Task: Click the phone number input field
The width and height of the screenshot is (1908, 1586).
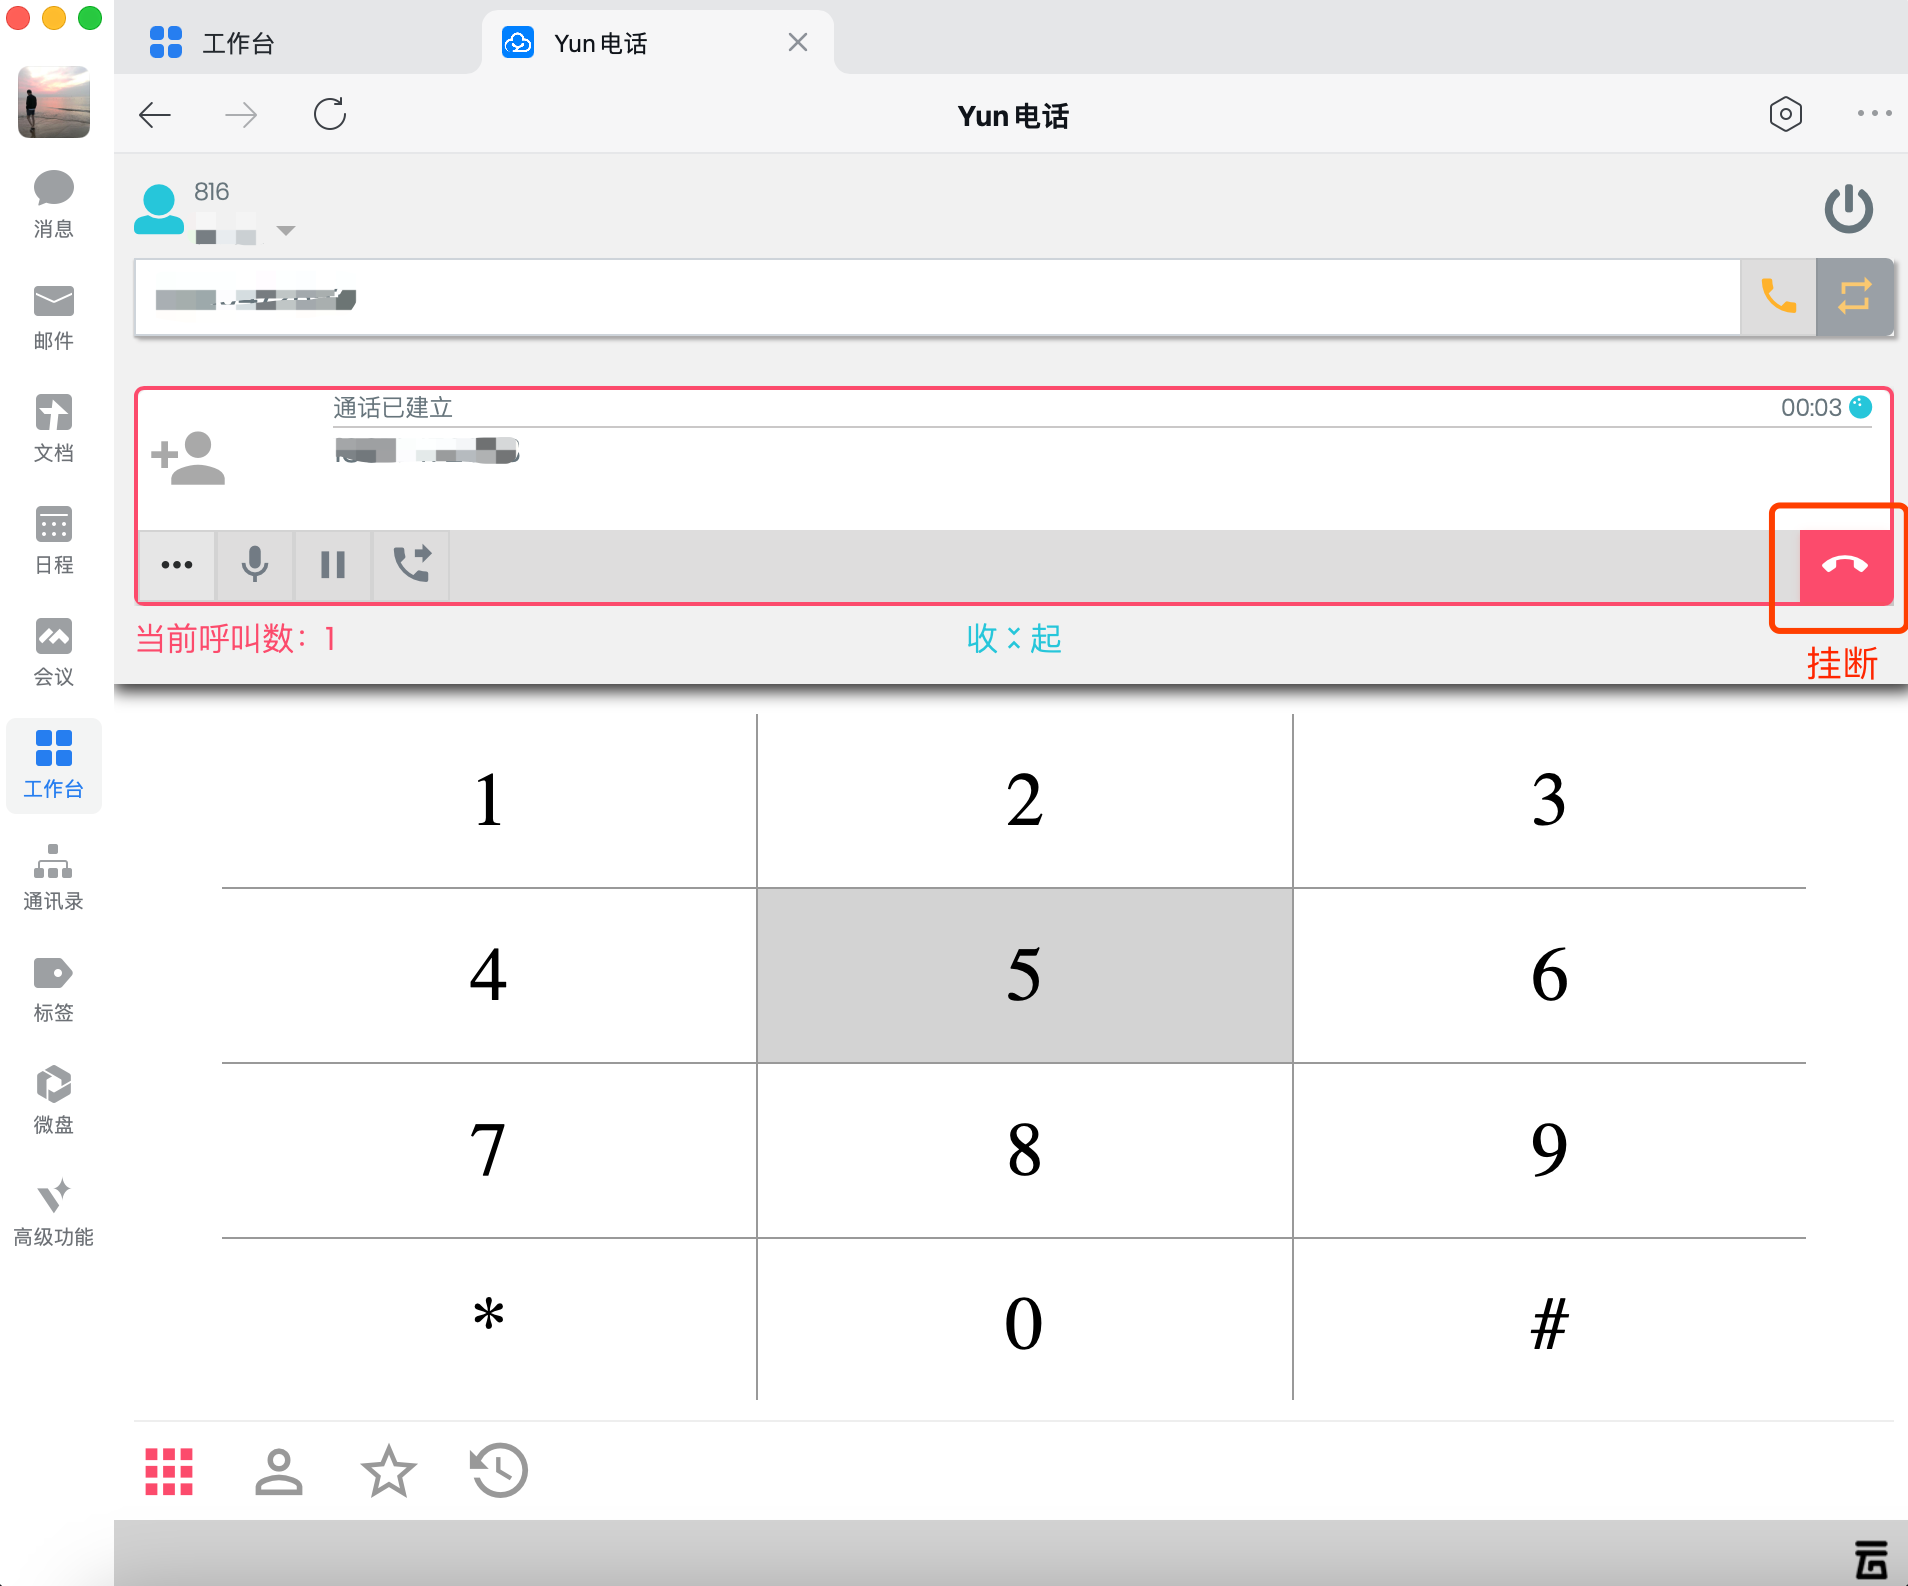Action: 938,297
